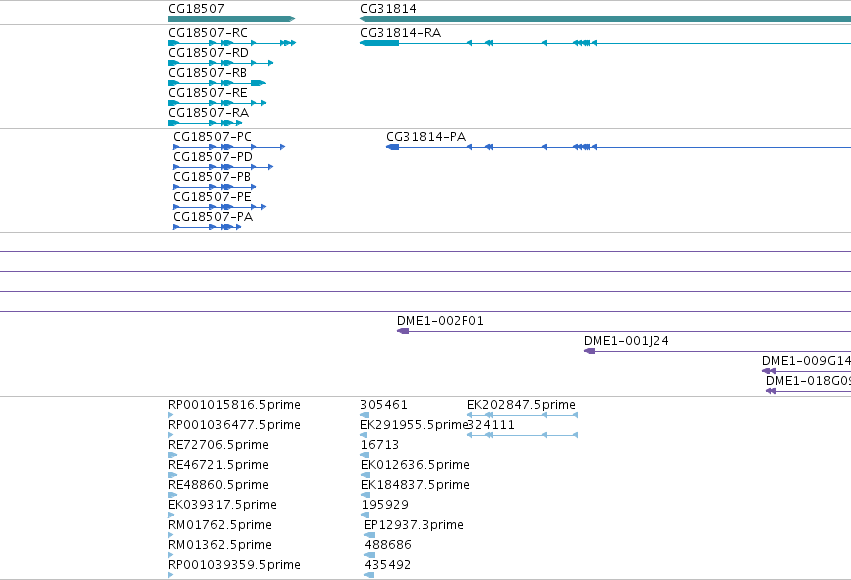The height and width of the screenshot is (580, 851).
Task: Click the DME1-018G09 clone label
Action: [808, 381]
